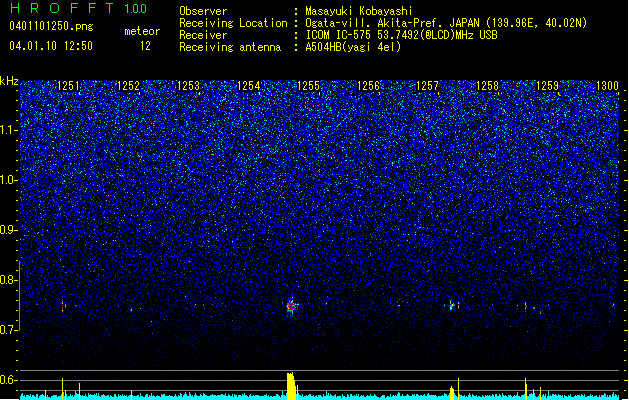Click the yellow power spike between 1258 and 1259
Screen dimensions: 629x400
coord(526,388)
